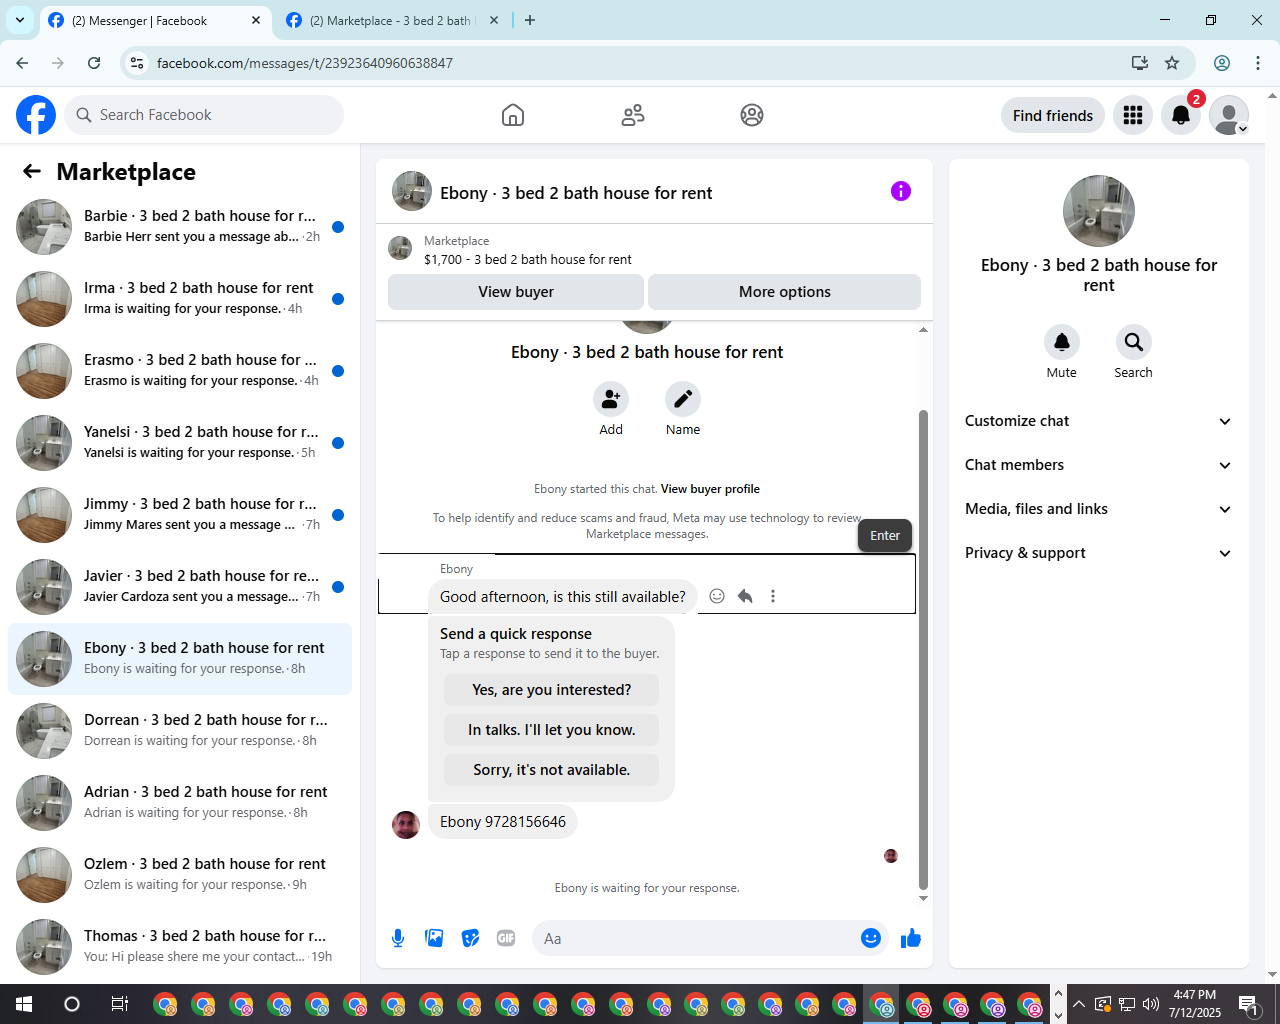Screen dimensions: 1280x1024
Task: Send quick response 'In talks. I'll let you know.'
Action: pos(552,730)
